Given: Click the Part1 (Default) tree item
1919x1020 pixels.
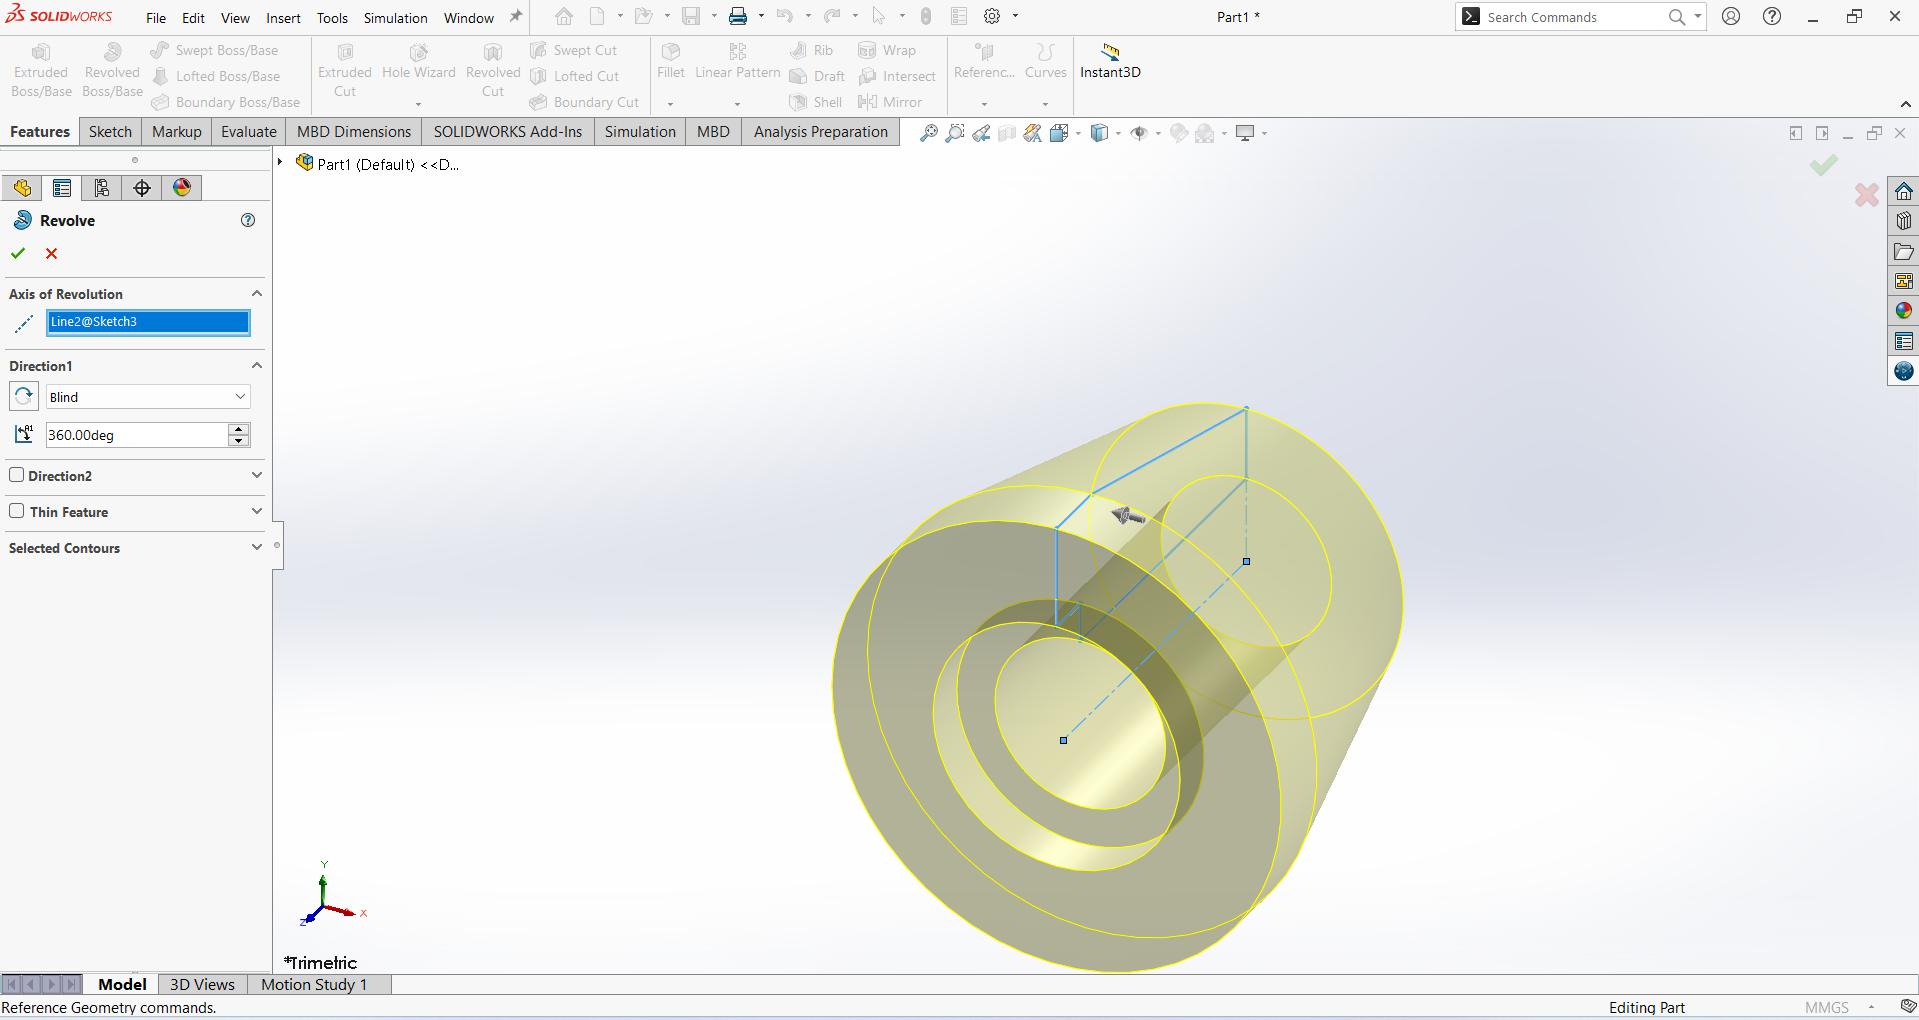Looking at the screenshot, I should 388,164.
